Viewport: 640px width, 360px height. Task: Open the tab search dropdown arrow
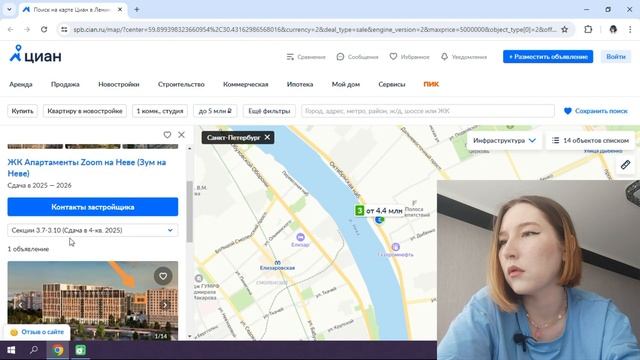tap(9, 9)
